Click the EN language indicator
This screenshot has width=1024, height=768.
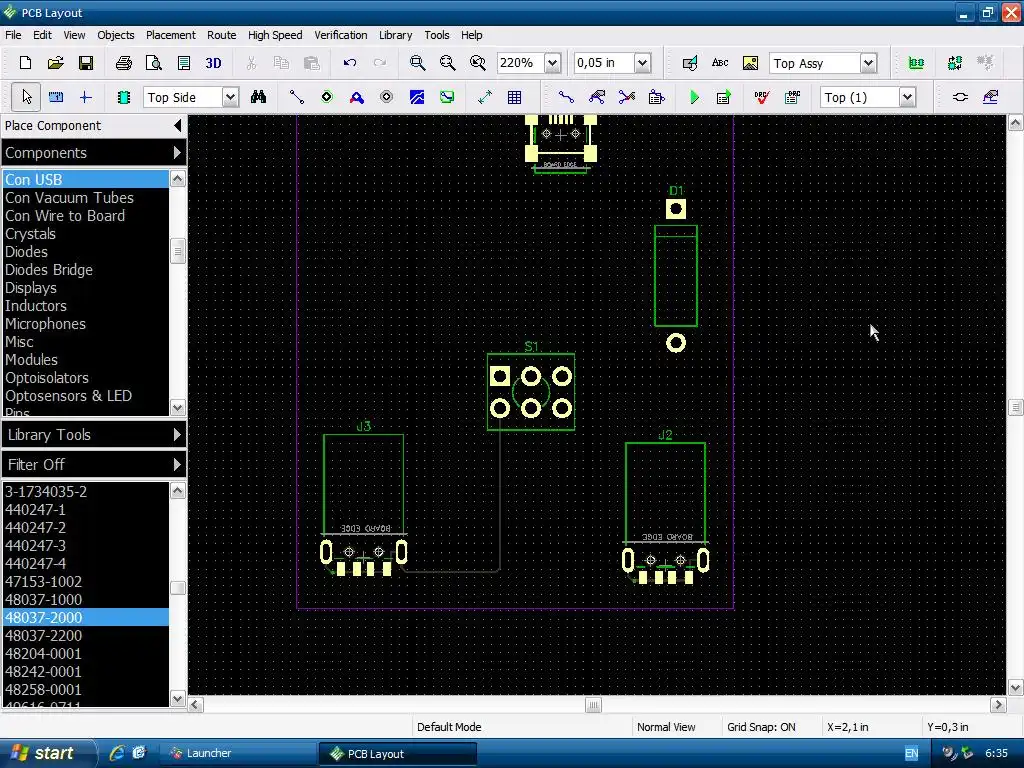pyautogui.click(x=912, y=754)
